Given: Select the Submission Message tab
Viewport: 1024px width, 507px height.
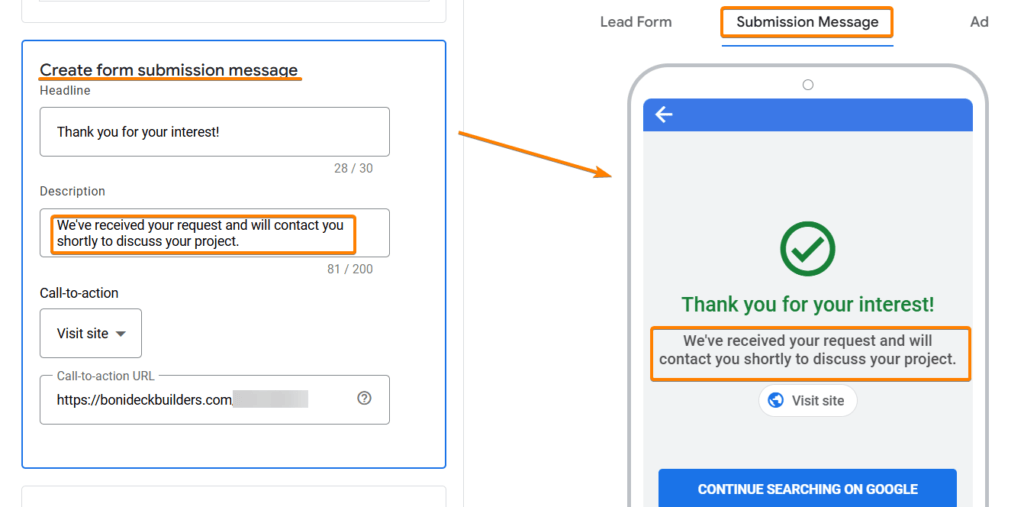Looking at the screenshot, I should tap(807, 22).
